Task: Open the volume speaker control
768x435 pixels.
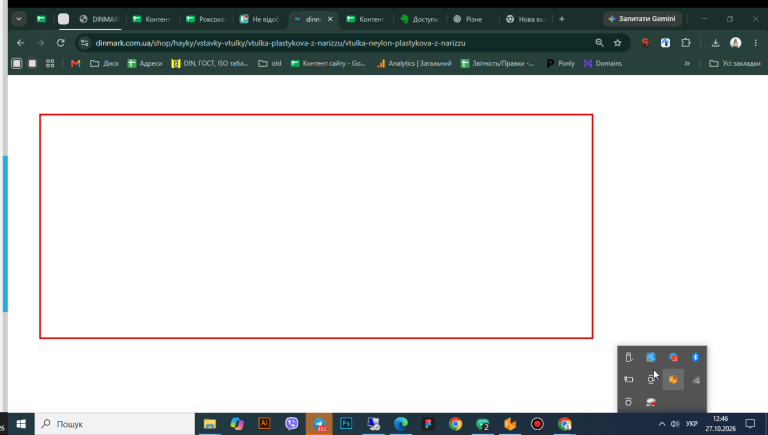Action: pos(675,424)
